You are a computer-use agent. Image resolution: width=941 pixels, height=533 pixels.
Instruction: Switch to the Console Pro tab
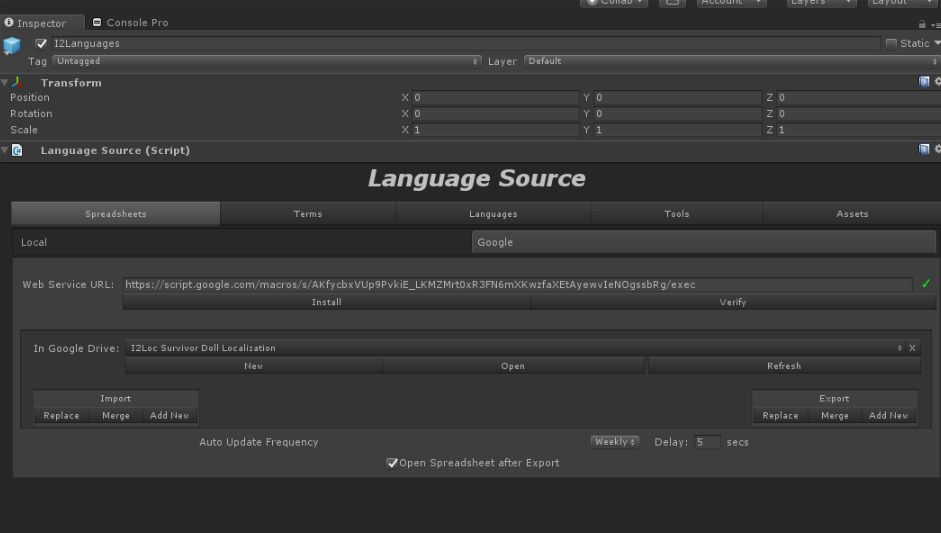pos(130,22)
